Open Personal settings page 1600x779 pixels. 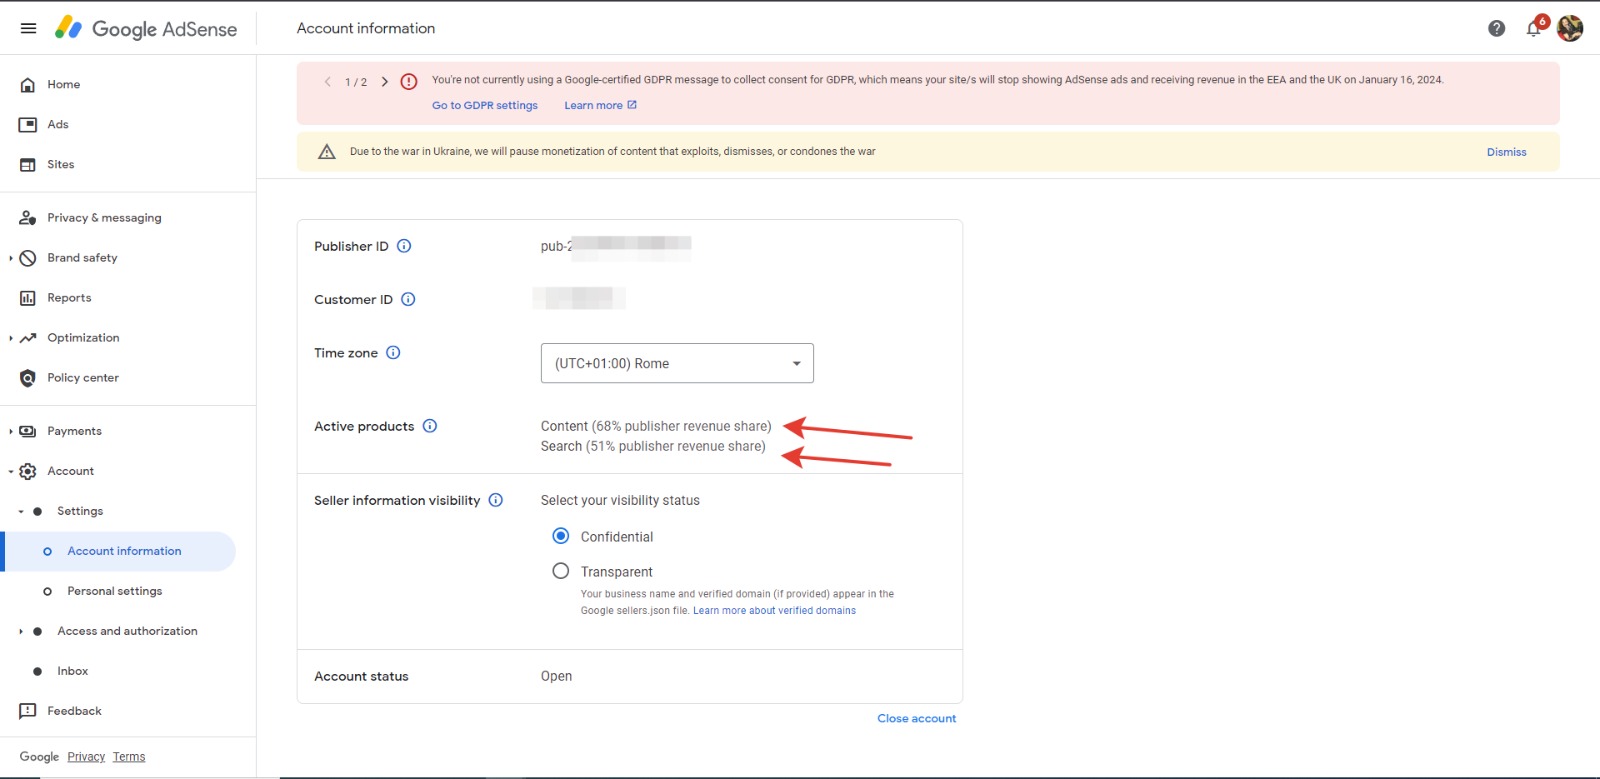tap(115, 591)
